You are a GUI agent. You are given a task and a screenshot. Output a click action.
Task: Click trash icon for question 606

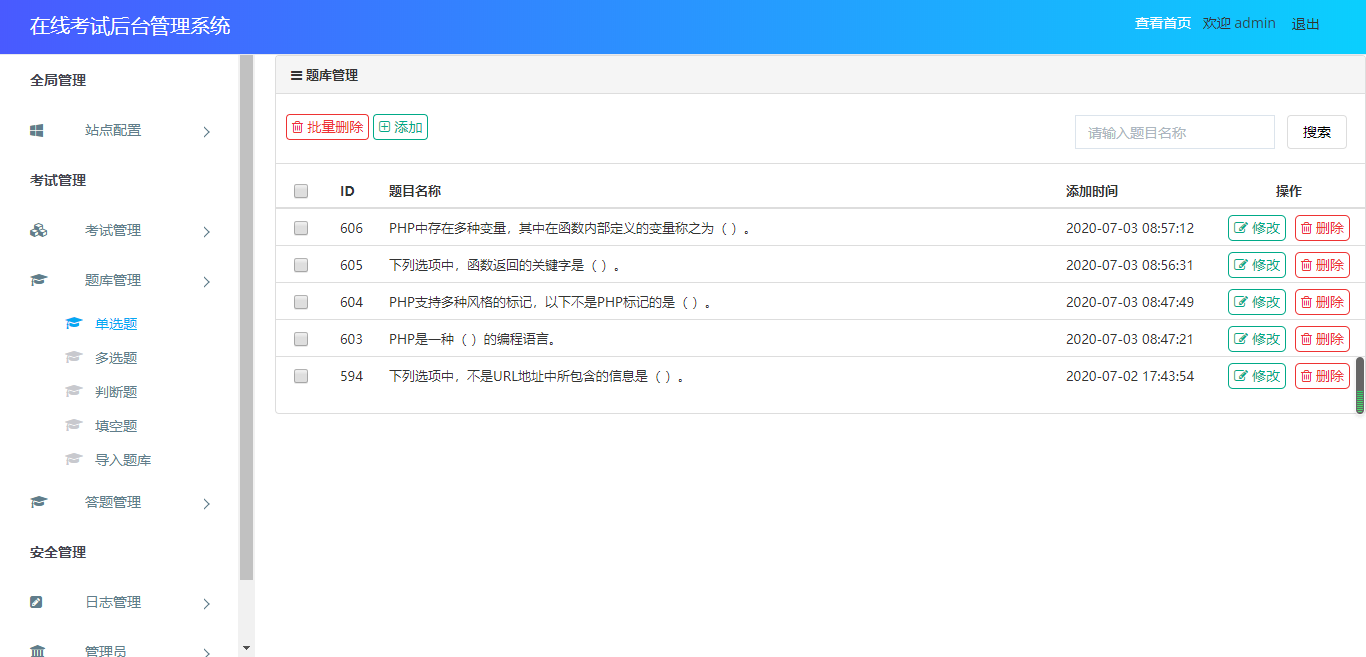pyautogui.click(x=1306, y=228)
